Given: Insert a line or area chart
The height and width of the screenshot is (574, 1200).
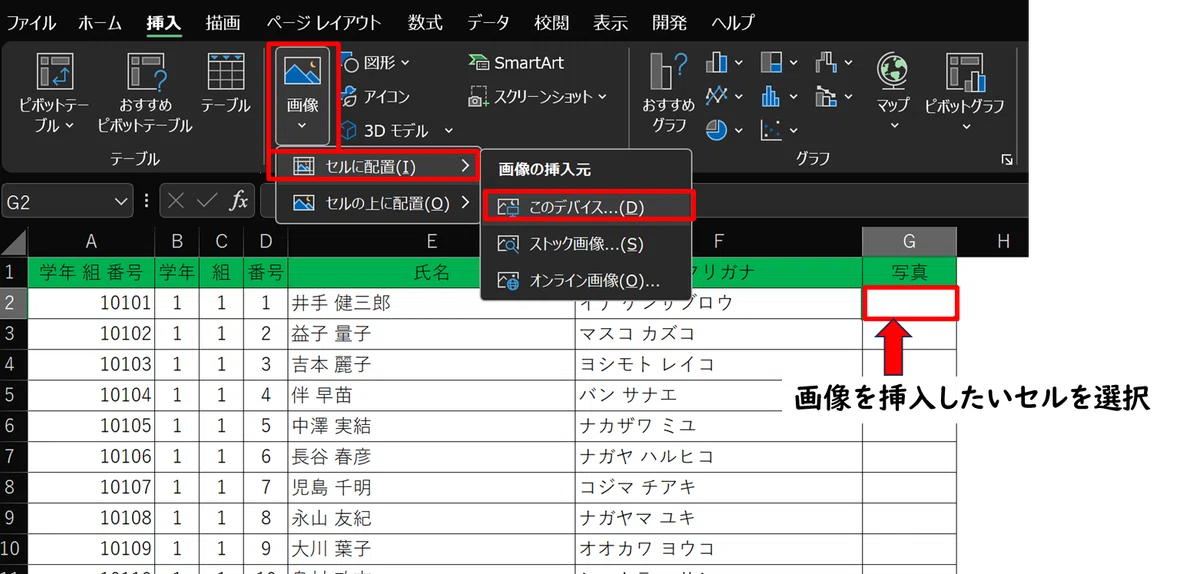Looking at the screenshot, I should click(x=717, y=97).
